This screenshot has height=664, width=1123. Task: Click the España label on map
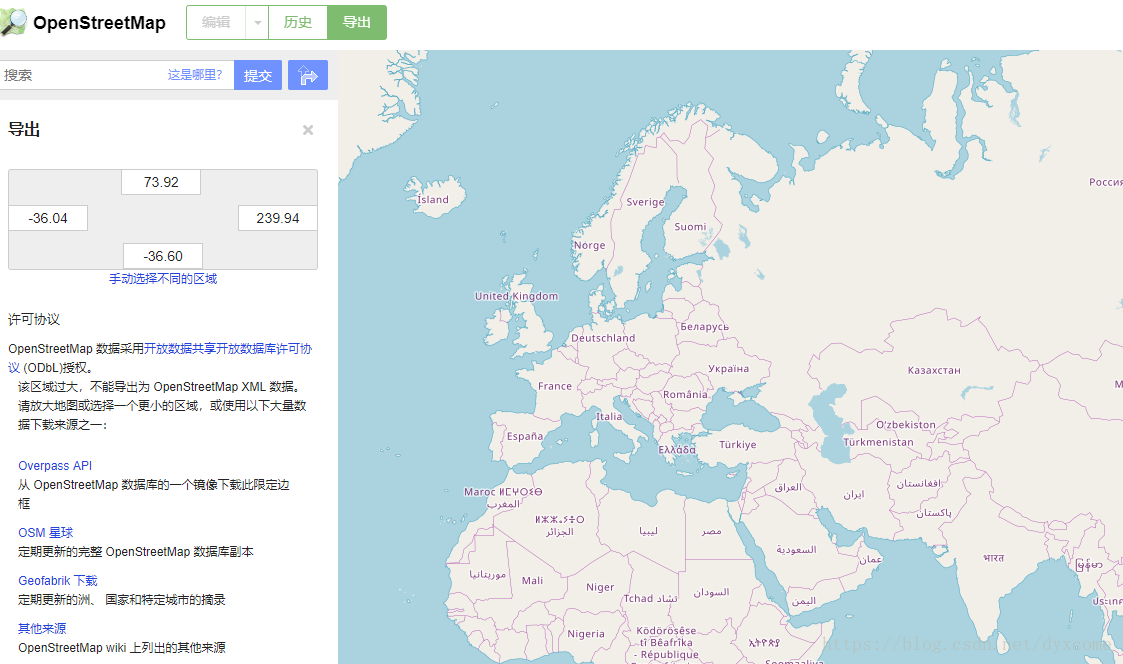pos(525,436)
